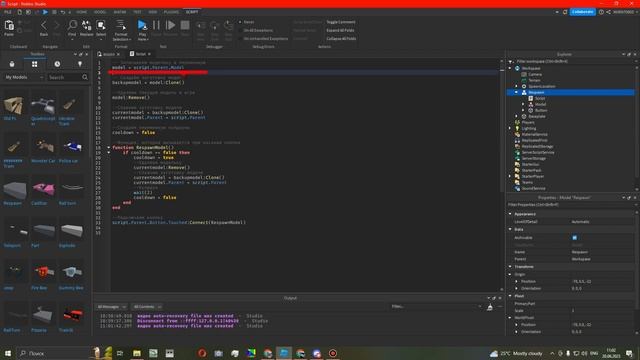The image size is (640, 360).
Task: Select the Monster Car model thumbnail
Action: pos(43,146)
